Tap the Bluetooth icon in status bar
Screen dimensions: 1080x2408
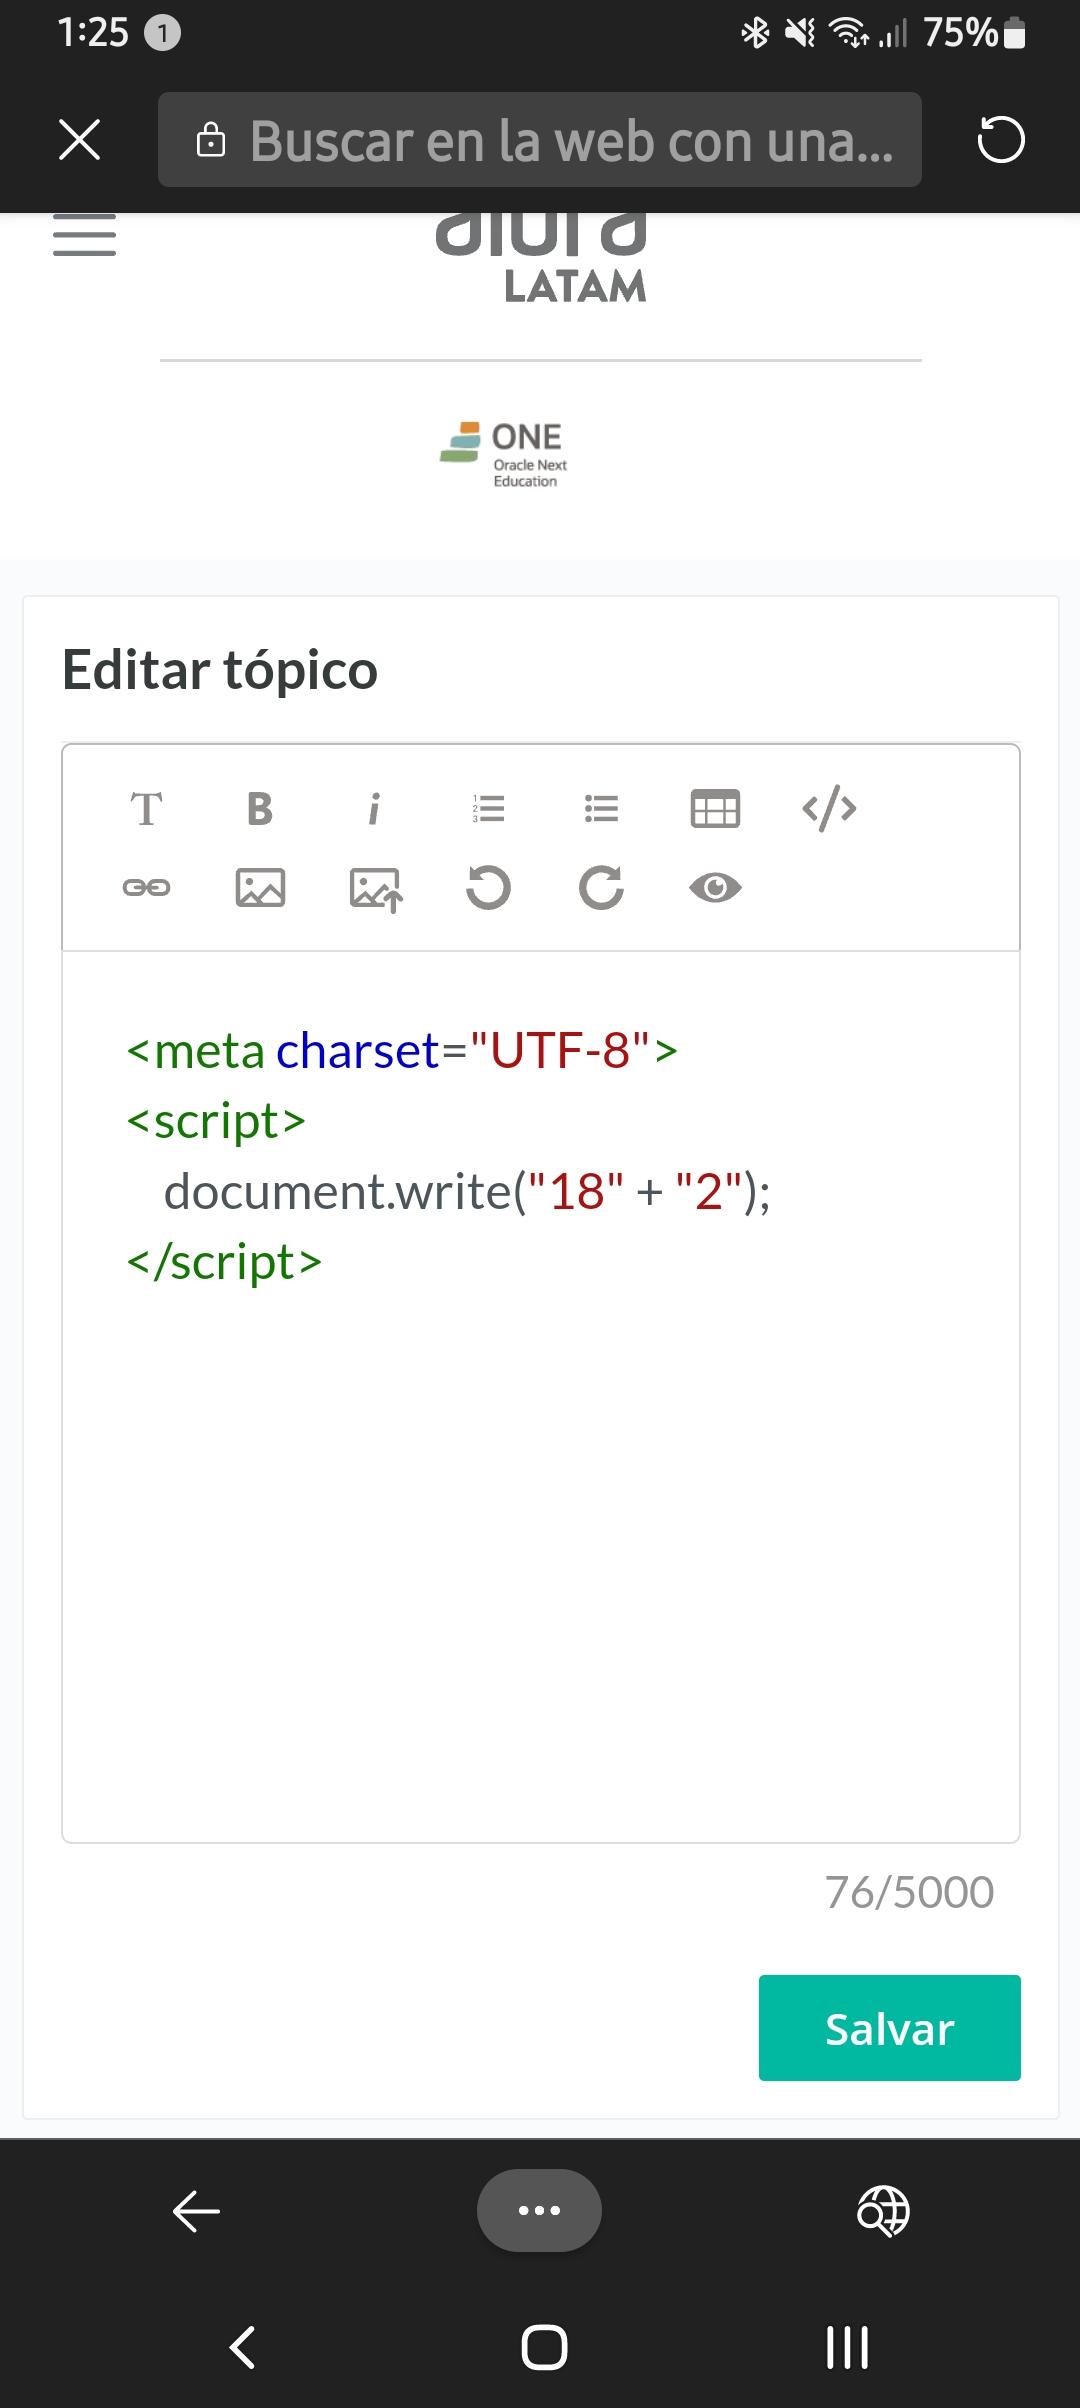(755, 34)
